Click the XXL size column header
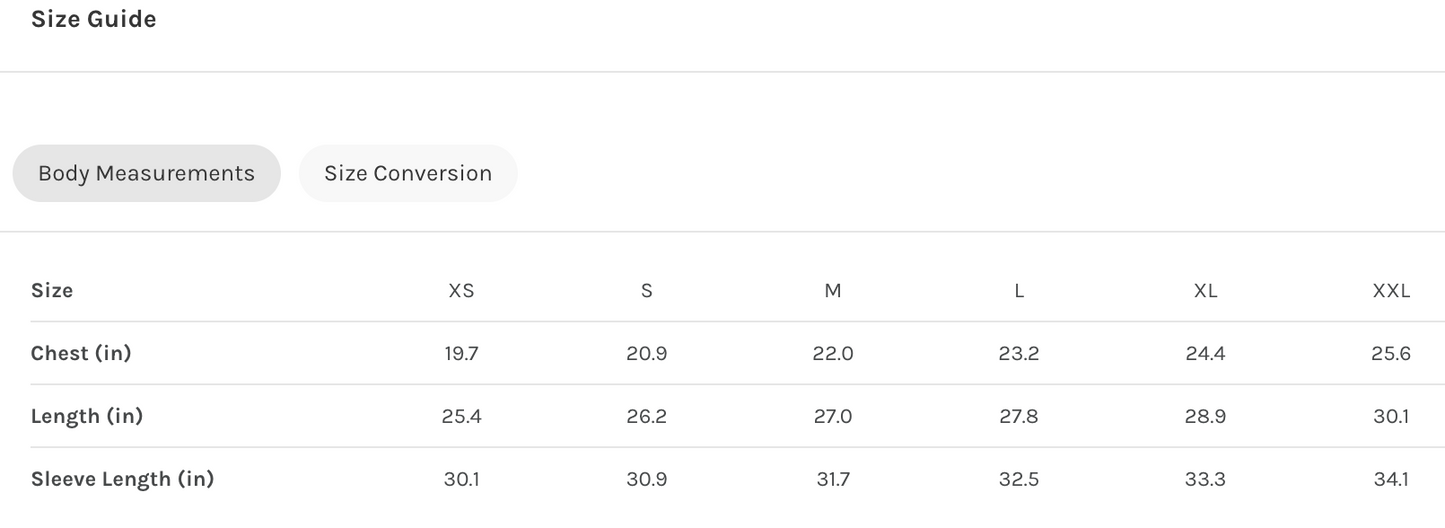 tap(1391, 291)
